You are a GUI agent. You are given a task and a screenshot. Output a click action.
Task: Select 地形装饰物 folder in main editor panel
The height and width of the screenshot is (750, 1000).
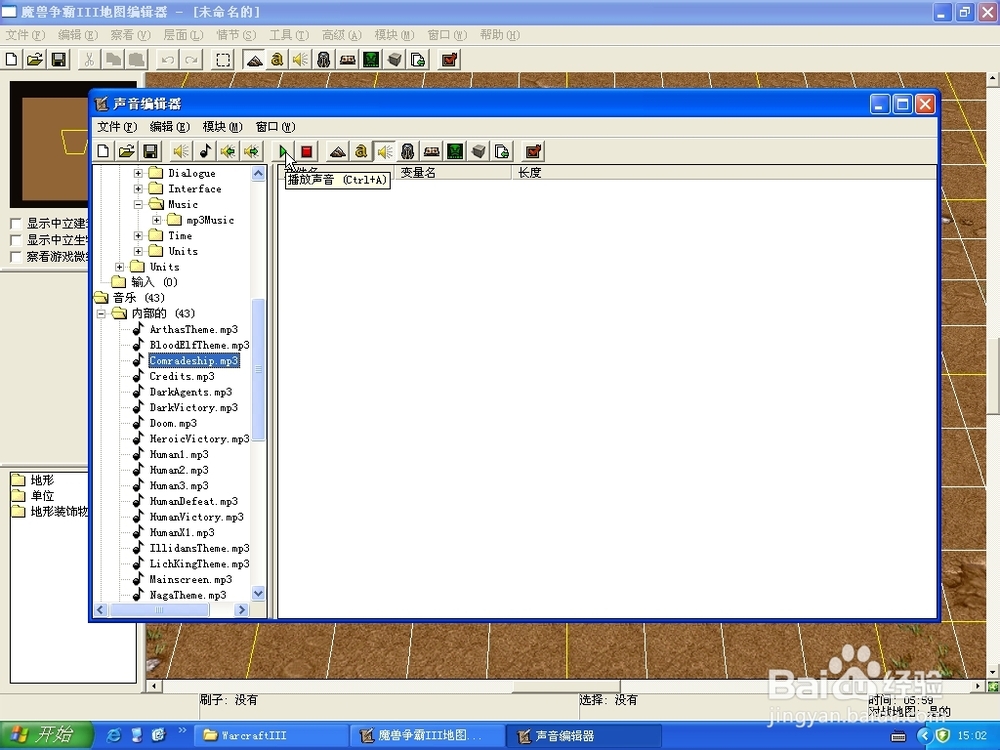(59, 511)
